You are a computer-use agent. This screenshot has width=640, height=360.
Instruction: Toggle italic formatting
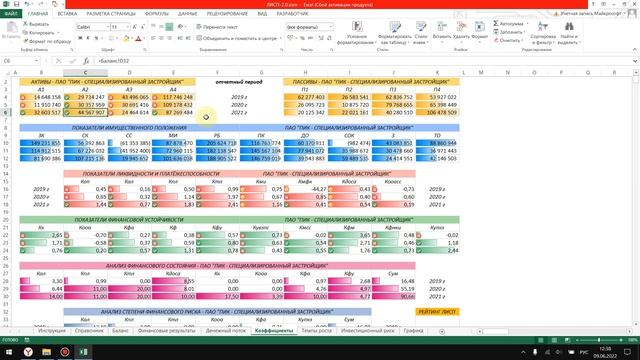coord(88,38)
